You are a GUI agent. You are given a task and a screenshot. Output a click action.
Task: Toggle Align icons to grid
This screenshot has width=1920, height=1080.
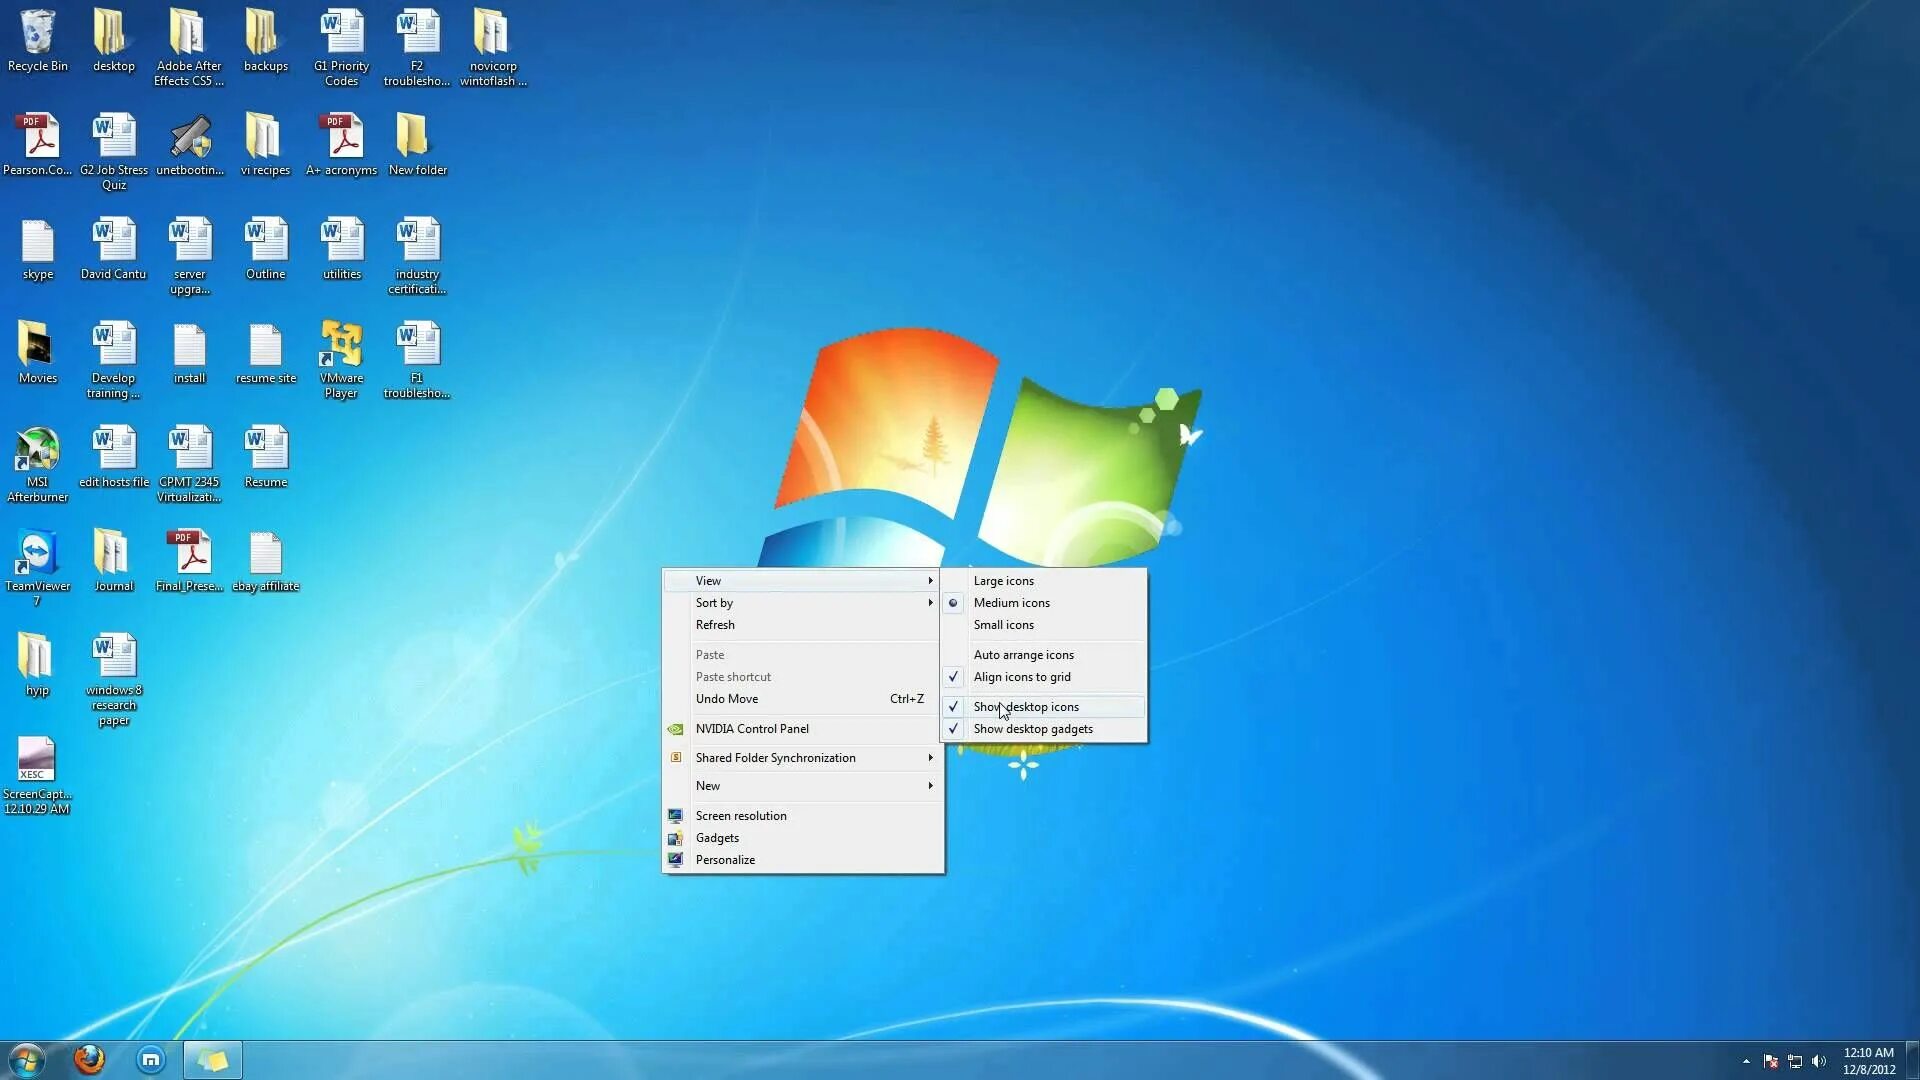tap(1021, 676)
